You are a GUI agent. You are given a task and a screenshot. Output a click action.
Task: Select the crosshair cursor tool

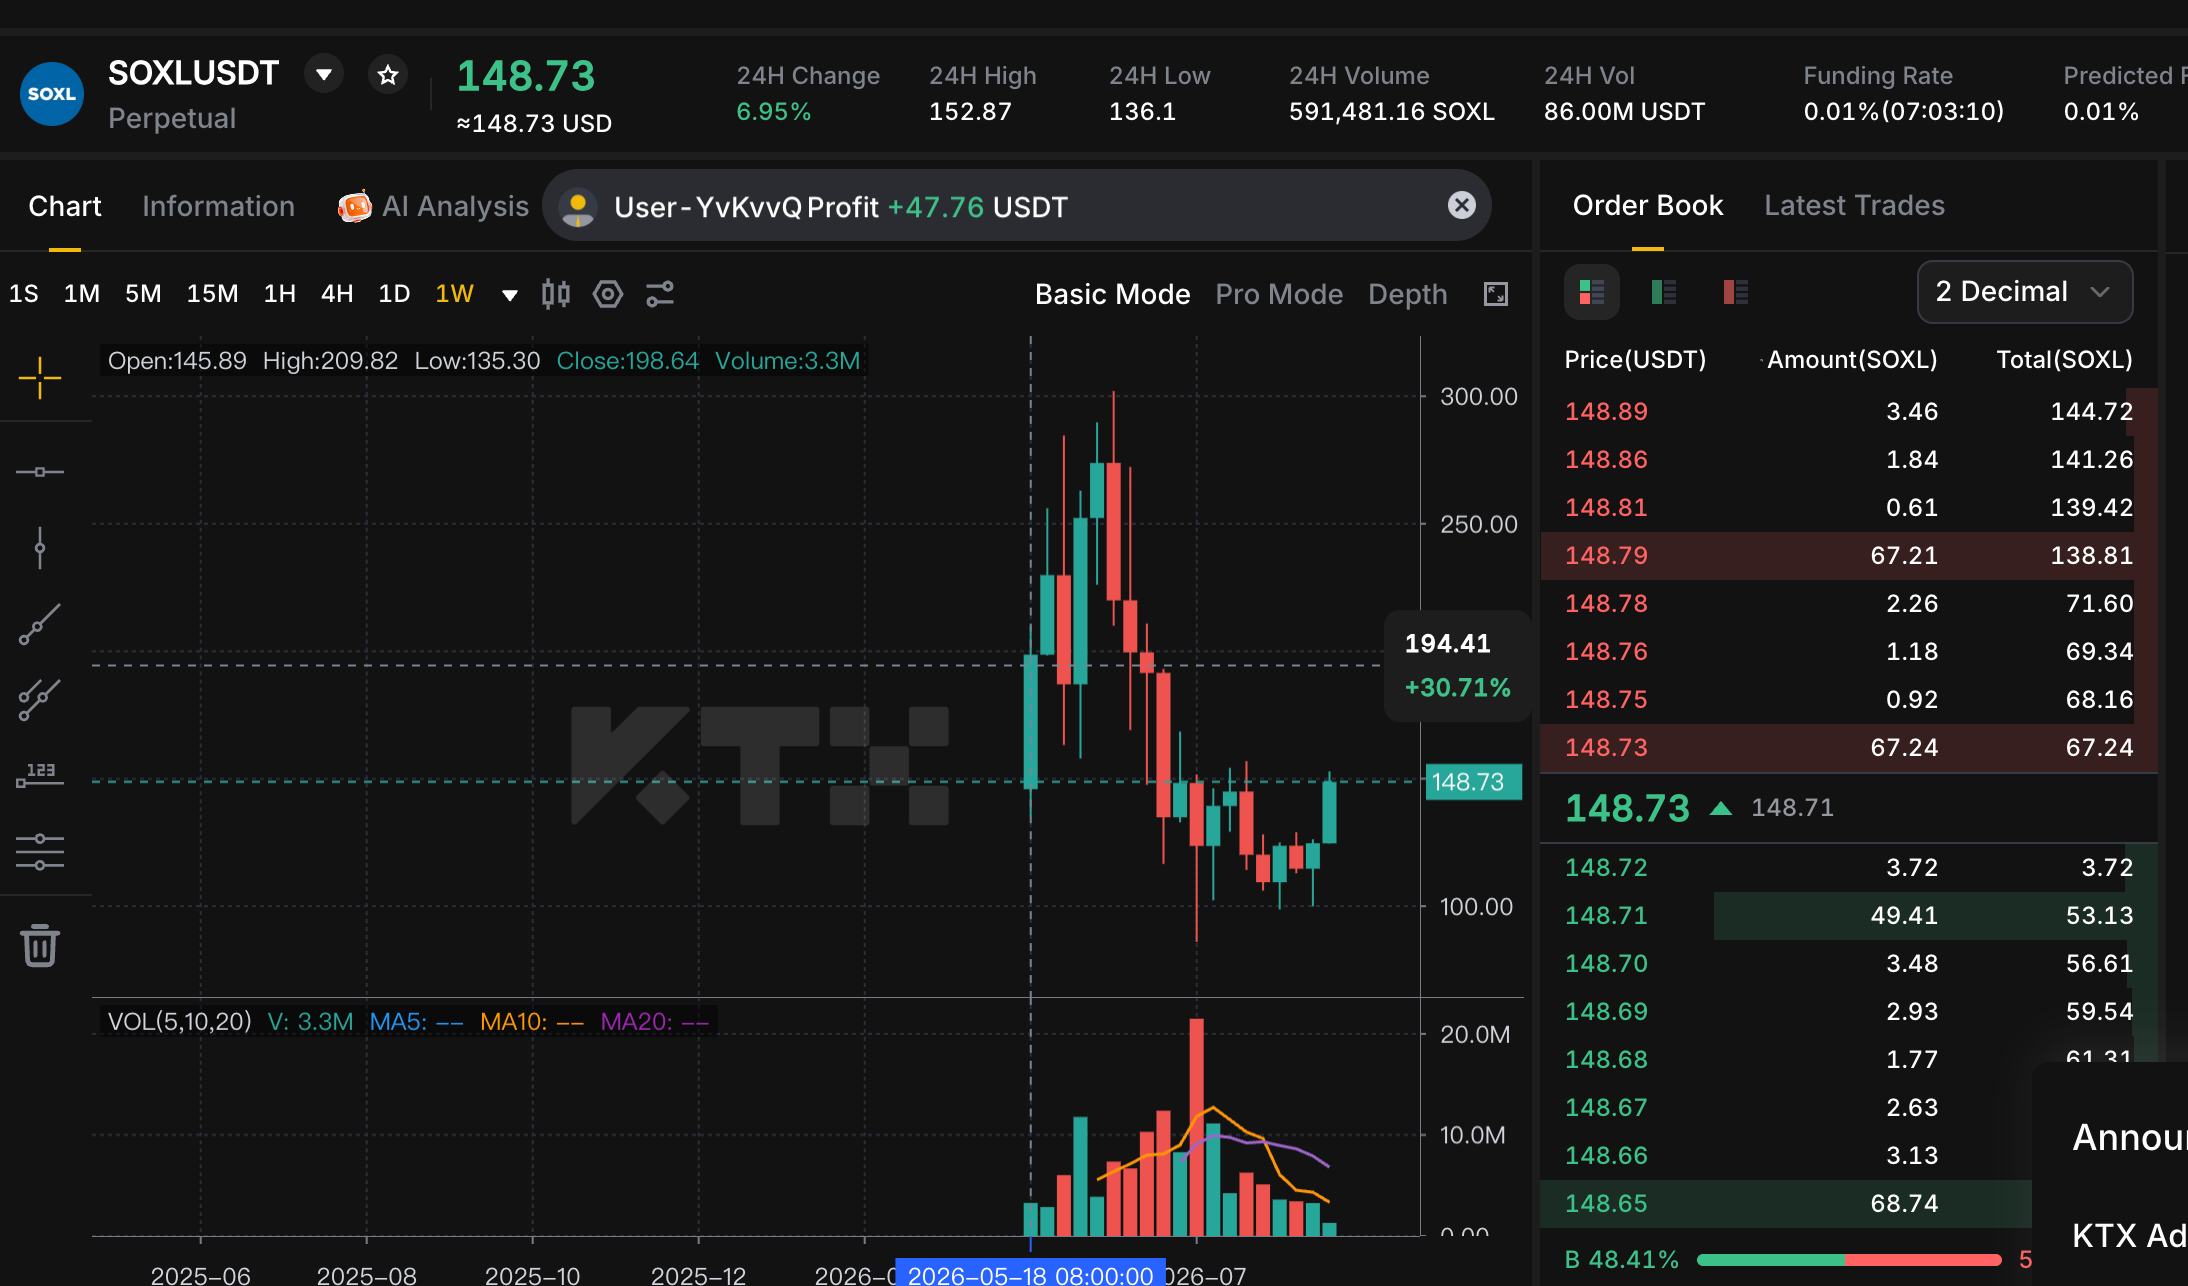[40, 378]
